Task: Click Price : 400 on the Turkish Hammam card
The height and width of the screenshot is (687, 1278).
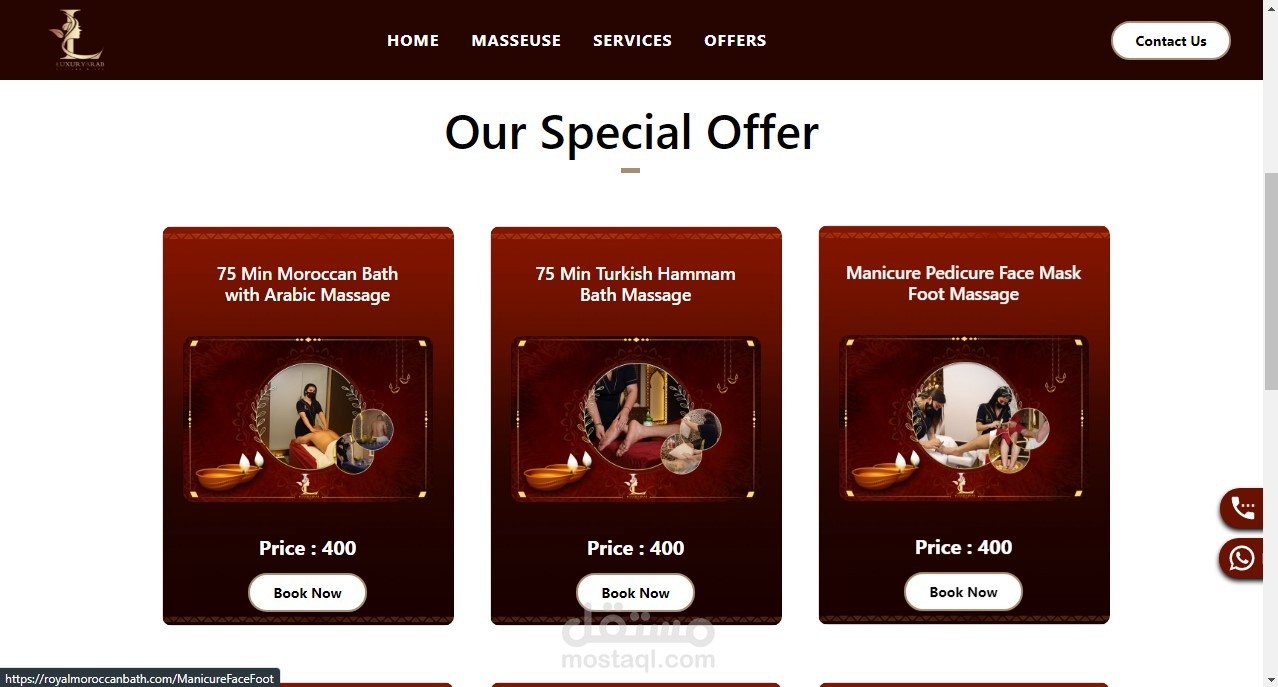Action: coord(635,548)
